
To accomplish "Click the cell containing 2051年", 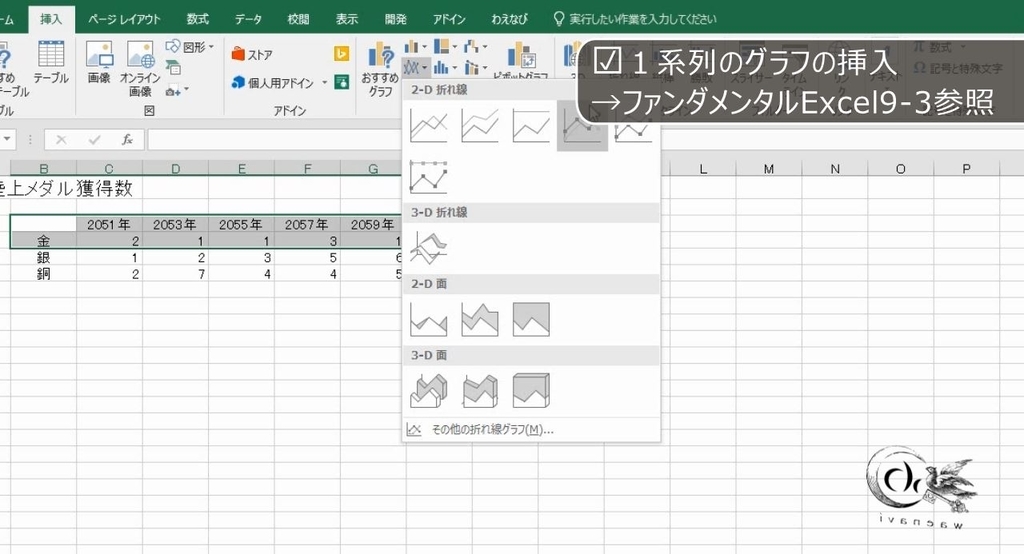I will point(109,224).
